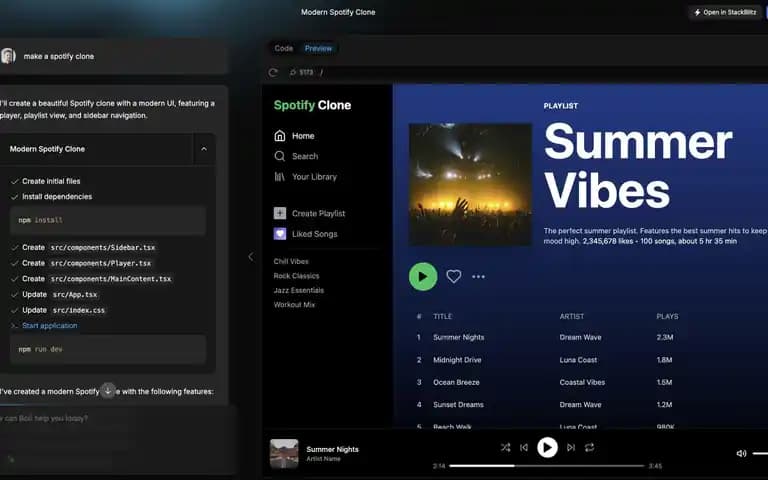Click the Home icon in the Spotify sidebar
The width and height of the screenshot is (768, 480).
pos(280,136)
